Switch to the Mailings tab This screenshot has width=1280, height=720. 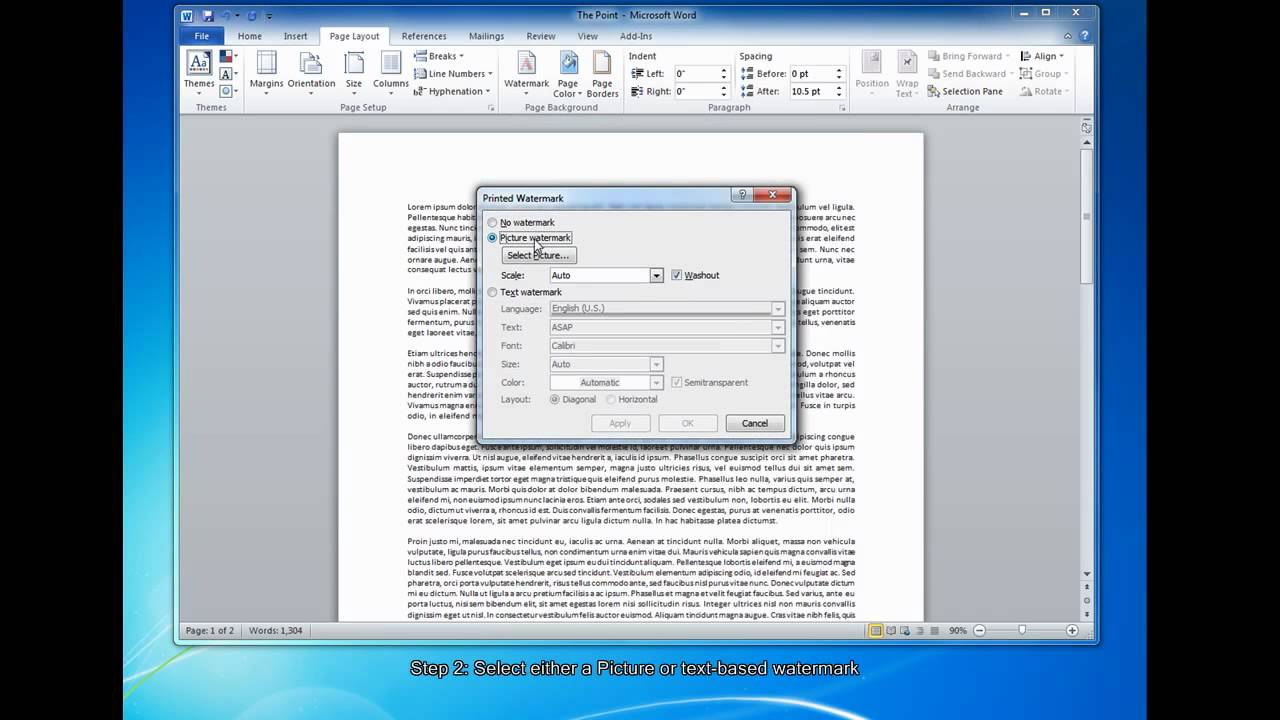tap(486, 36)
